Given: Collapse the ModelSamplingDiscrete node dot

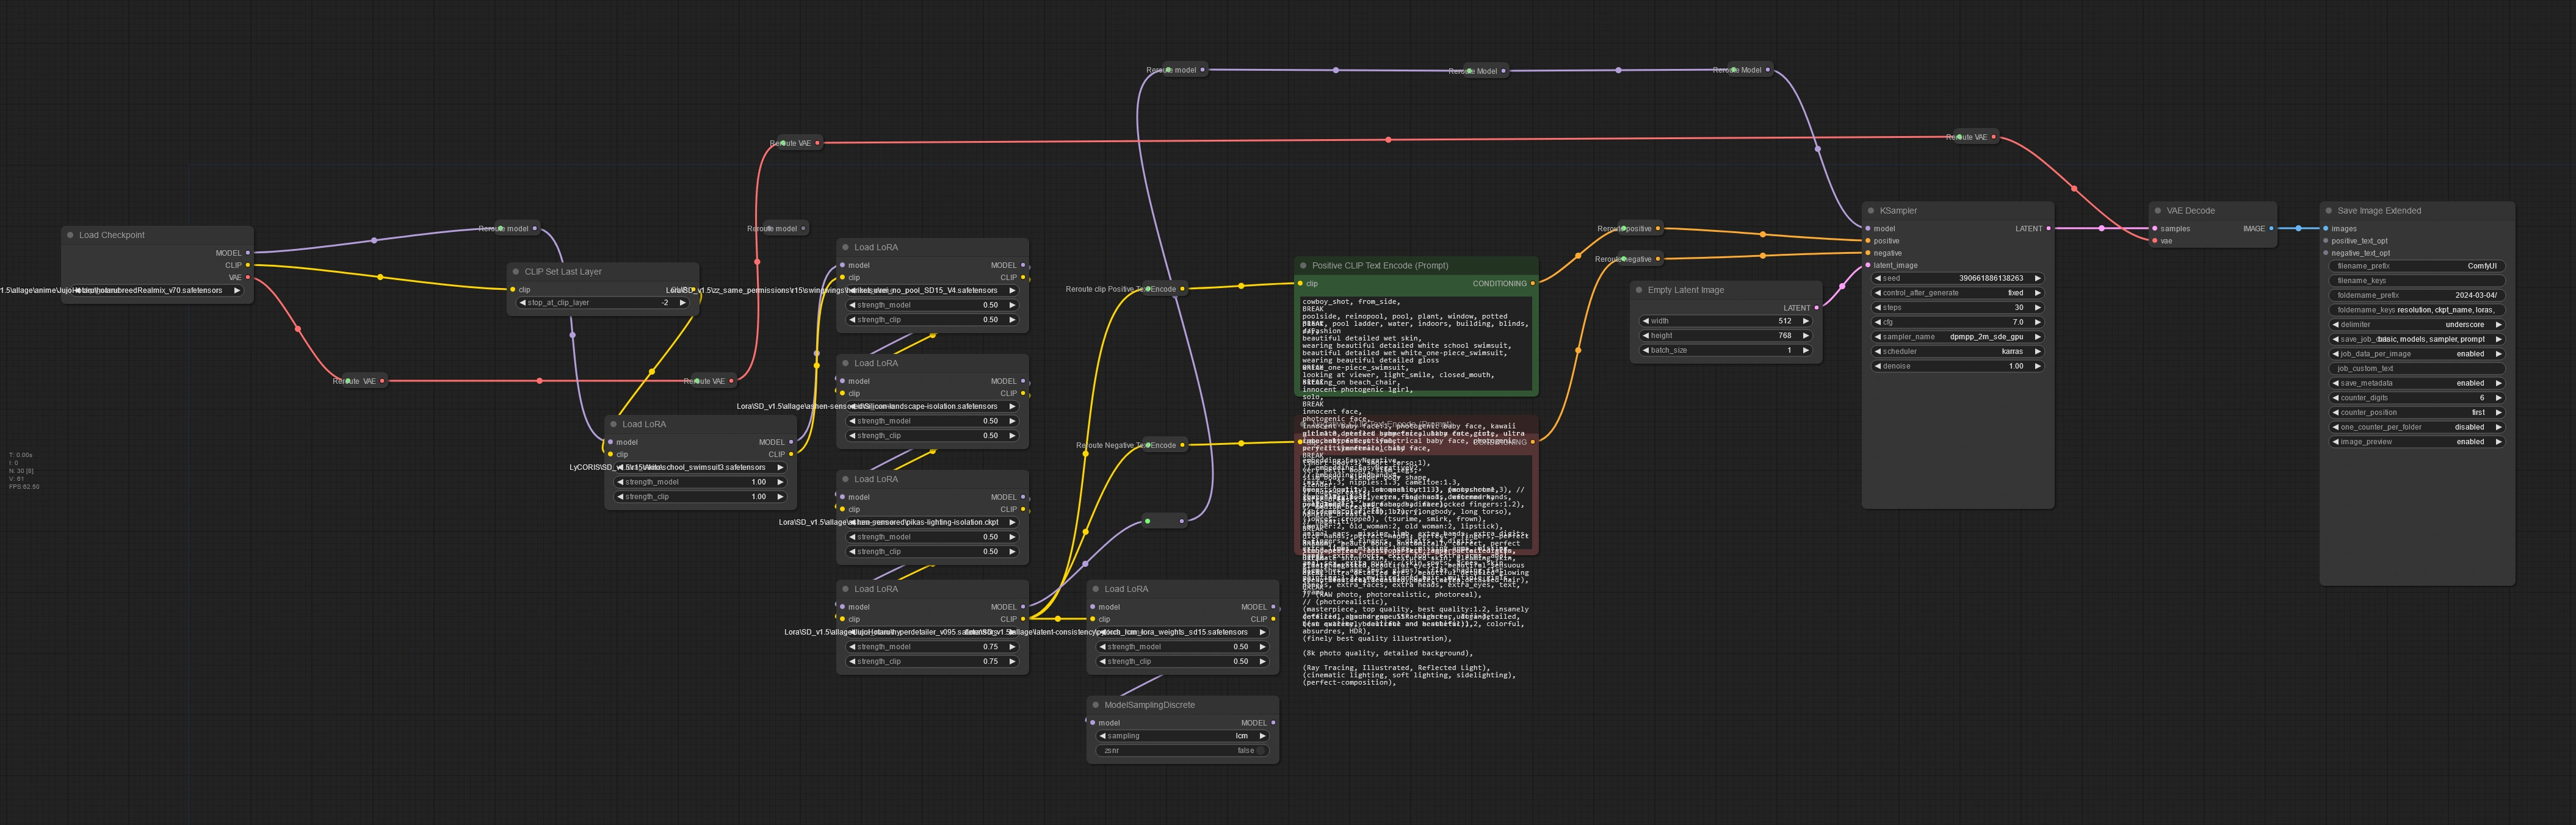Looking at the screenshot, I should click(1095, 705).
